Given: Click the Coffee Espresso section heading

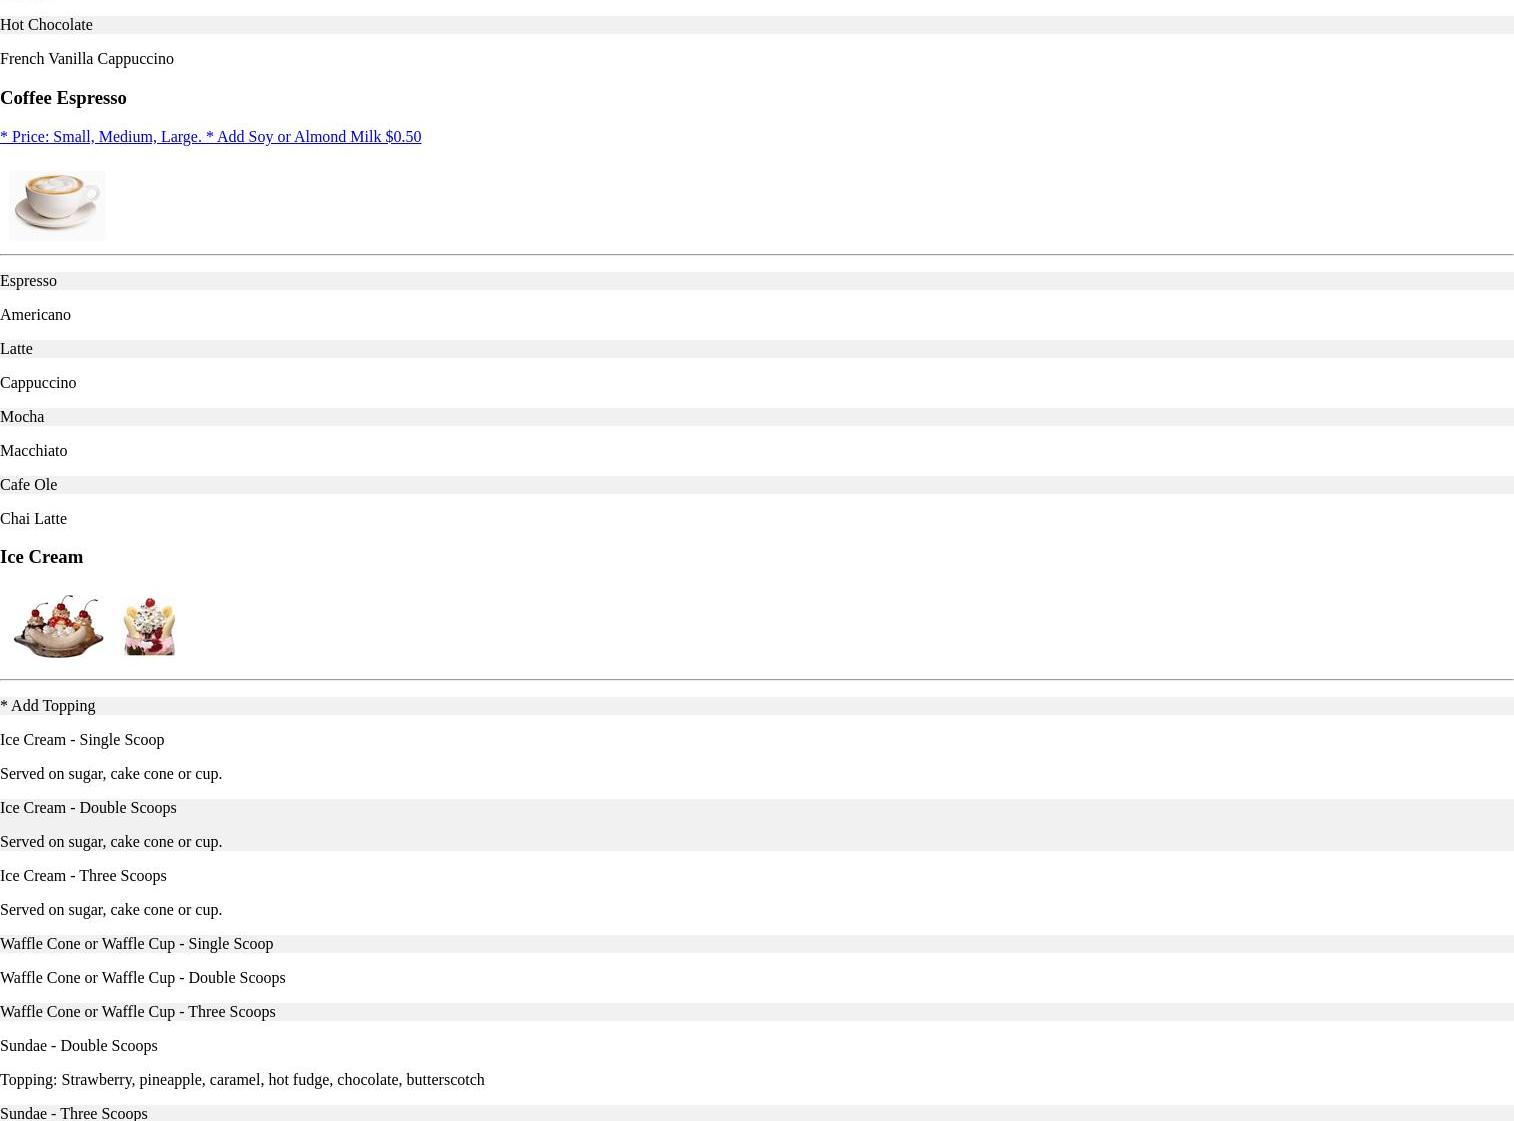Looking at the screenshot, I should (x=63, y=97).
